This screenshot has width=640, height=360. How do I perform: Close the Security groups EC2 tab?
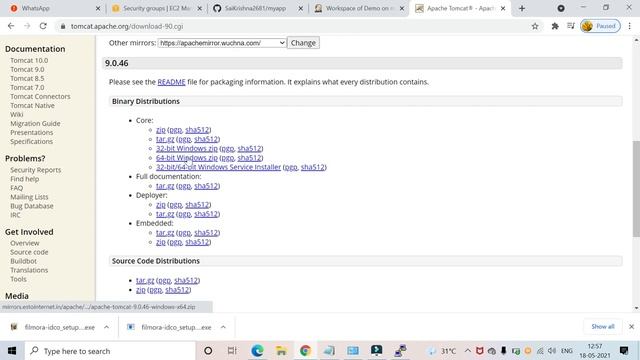[x=200, y=8]
